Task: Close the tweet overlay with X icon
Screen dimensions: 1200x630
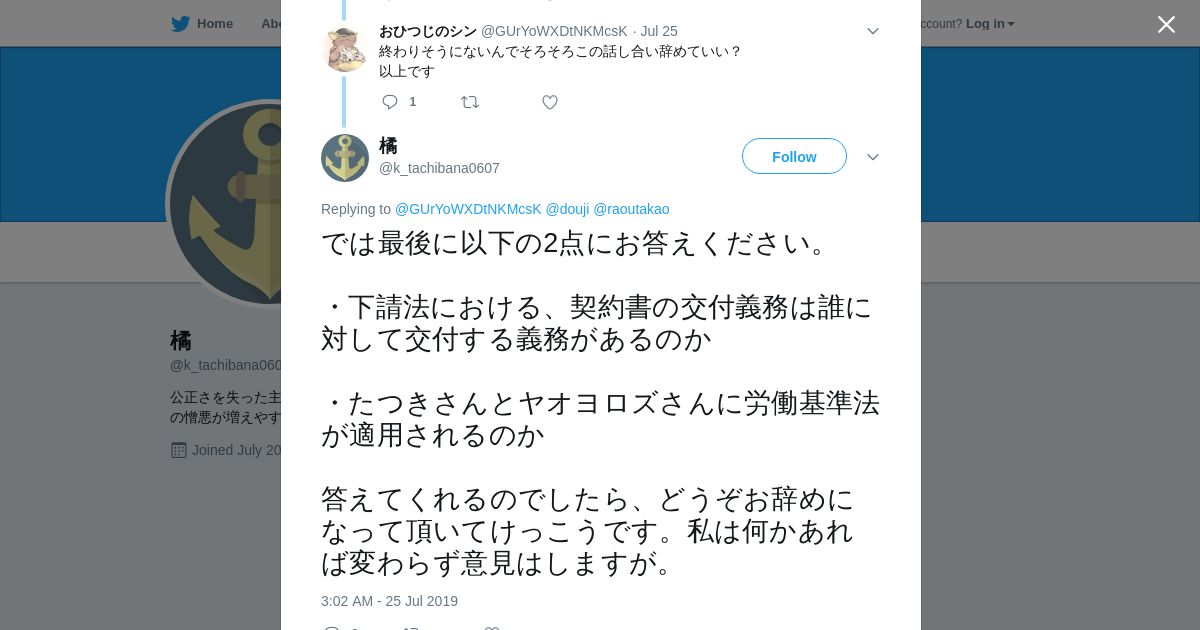Action: coord(1166,24)
